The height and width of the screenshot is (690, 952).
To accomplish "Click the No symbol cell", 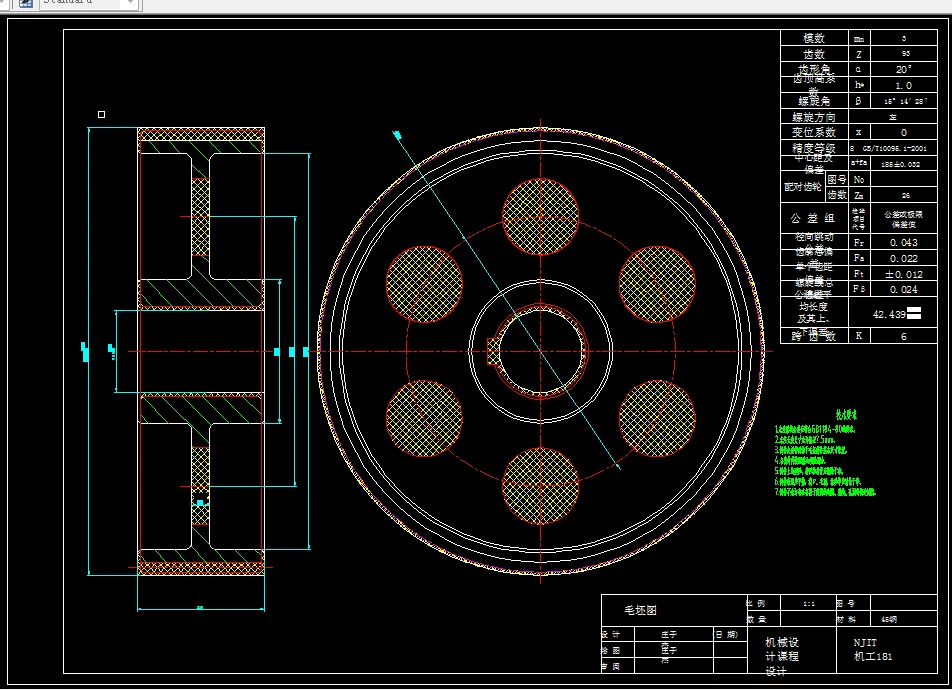I will (858, 180).
